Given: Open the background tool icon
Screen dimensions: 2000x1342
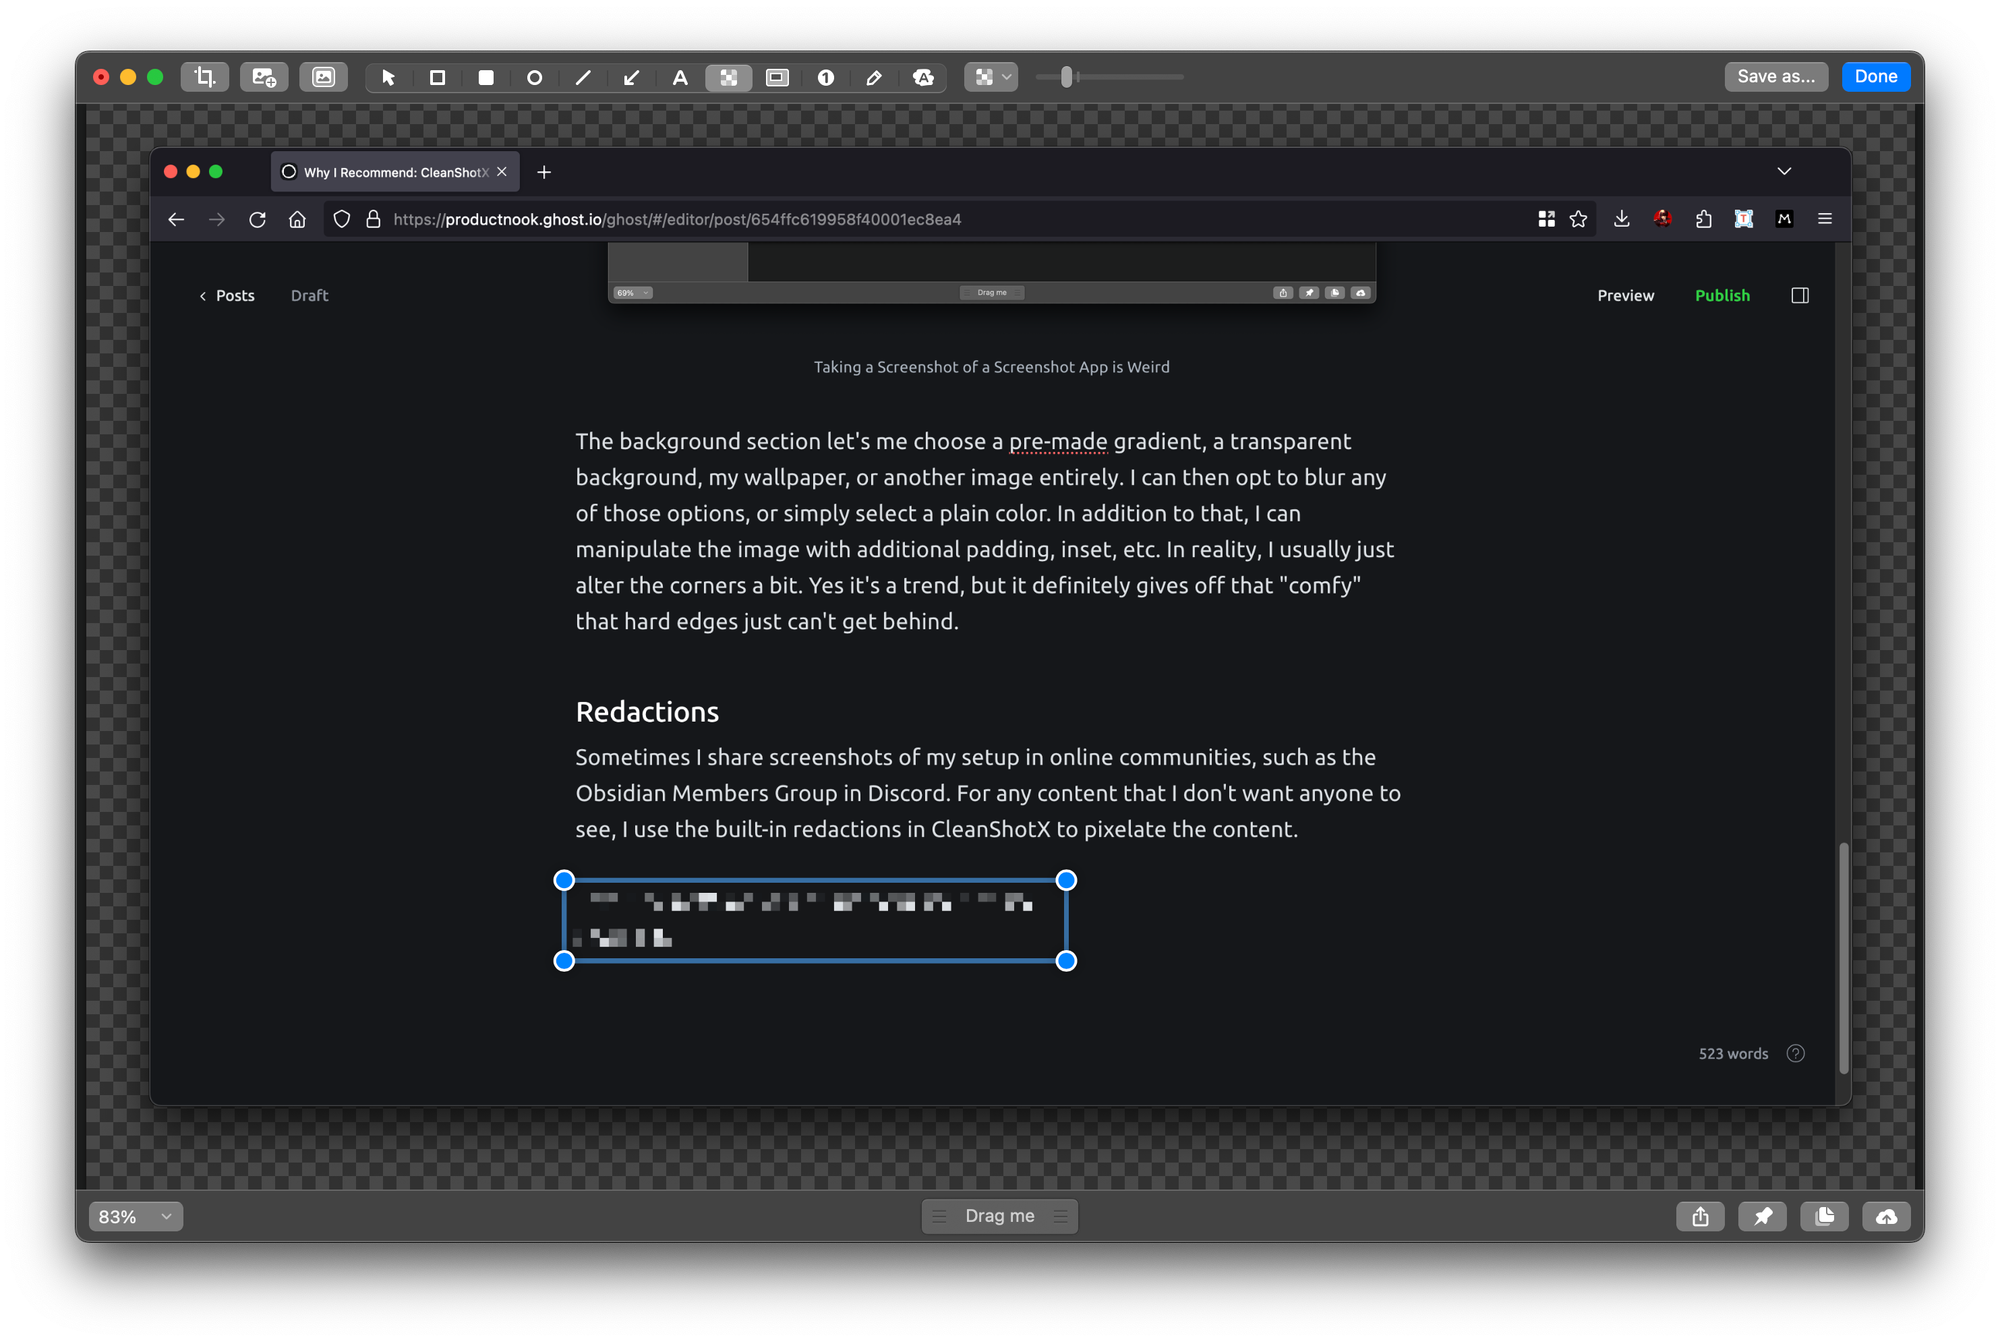Looking at the screenshot, I should pyautogui.click(x=323, y=77).
